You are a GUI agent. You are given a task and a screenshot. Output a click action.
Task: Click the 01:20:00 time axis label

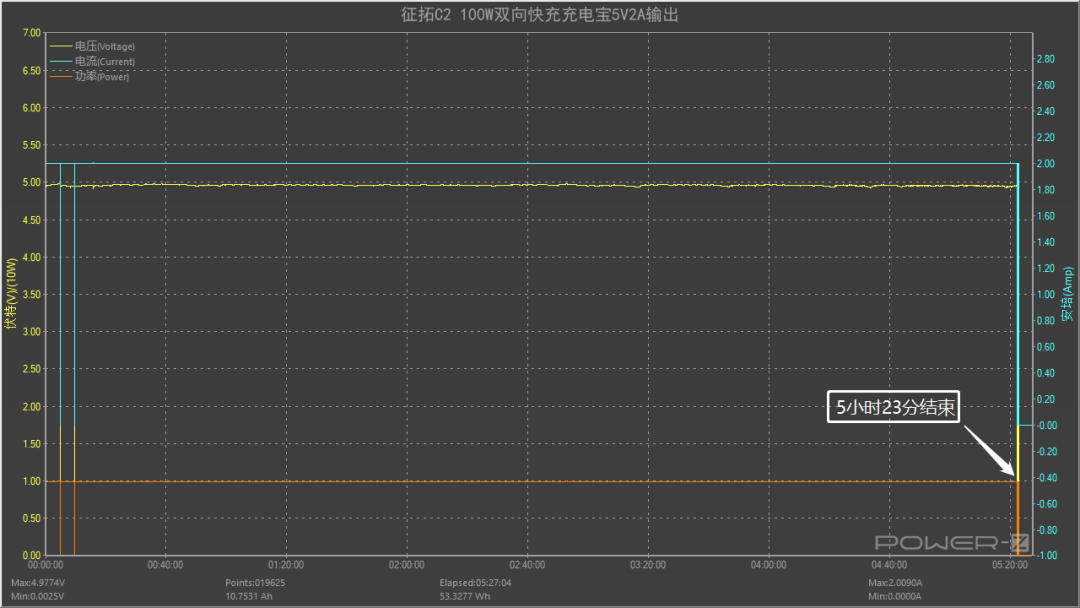click(286, 565)
